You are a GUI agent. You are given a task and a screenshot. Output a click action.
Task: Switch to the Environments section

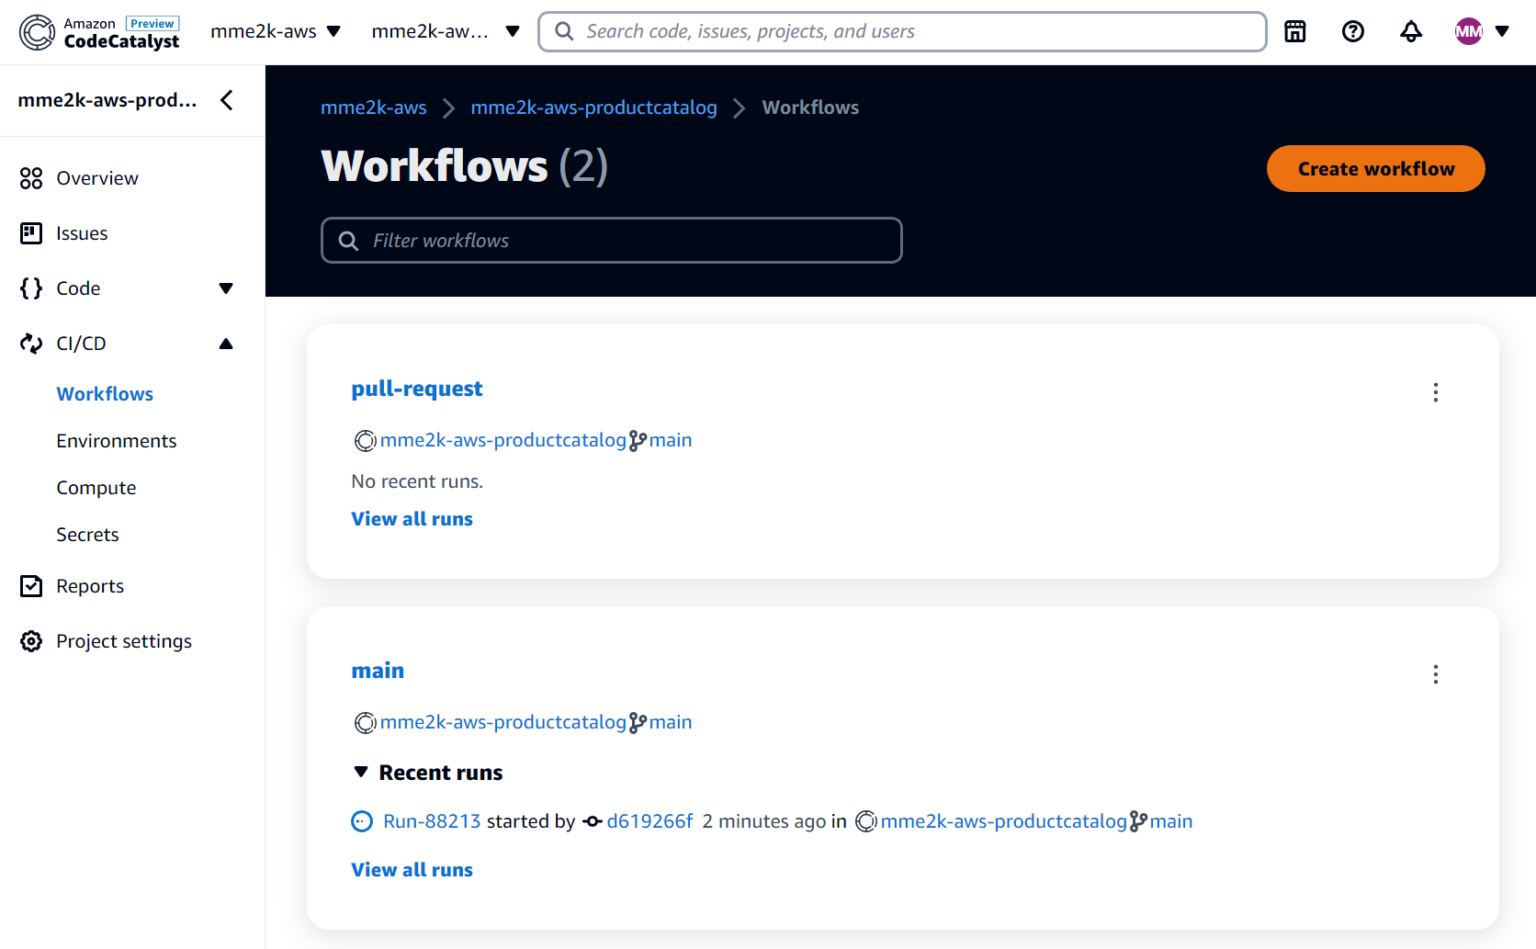116,440
